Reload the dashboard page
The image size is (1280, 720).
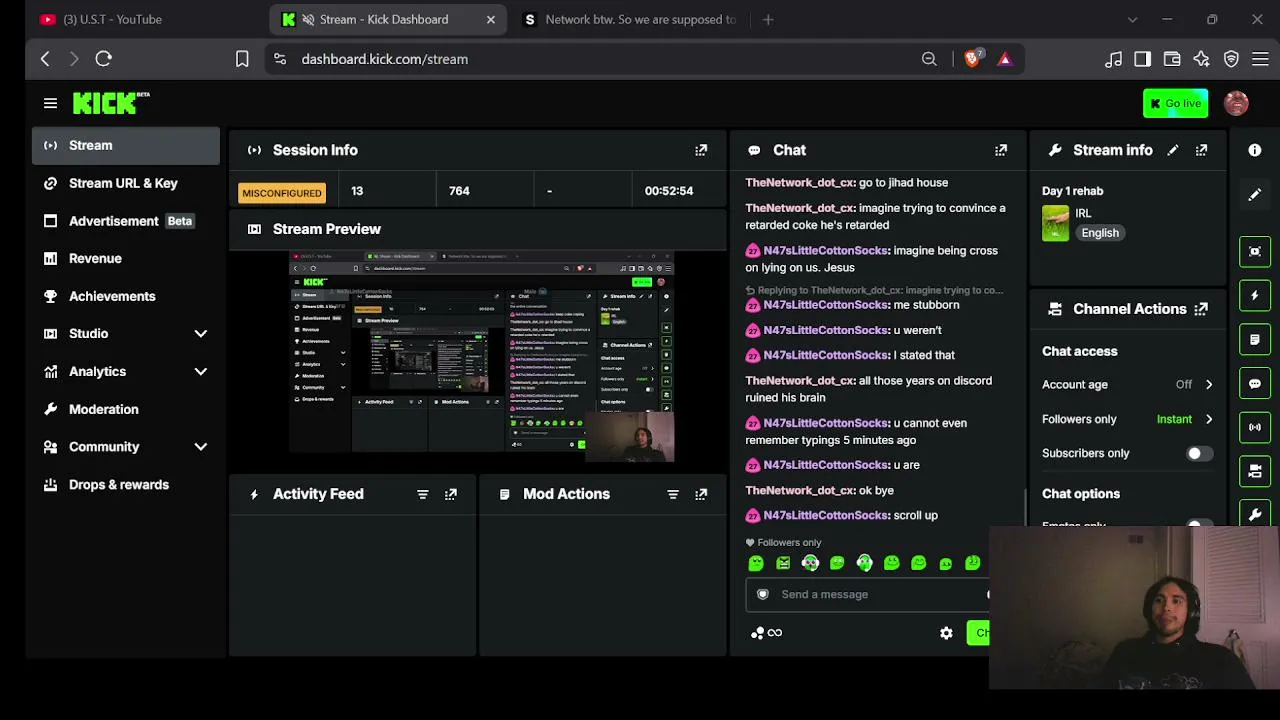[x=103, y=59]
